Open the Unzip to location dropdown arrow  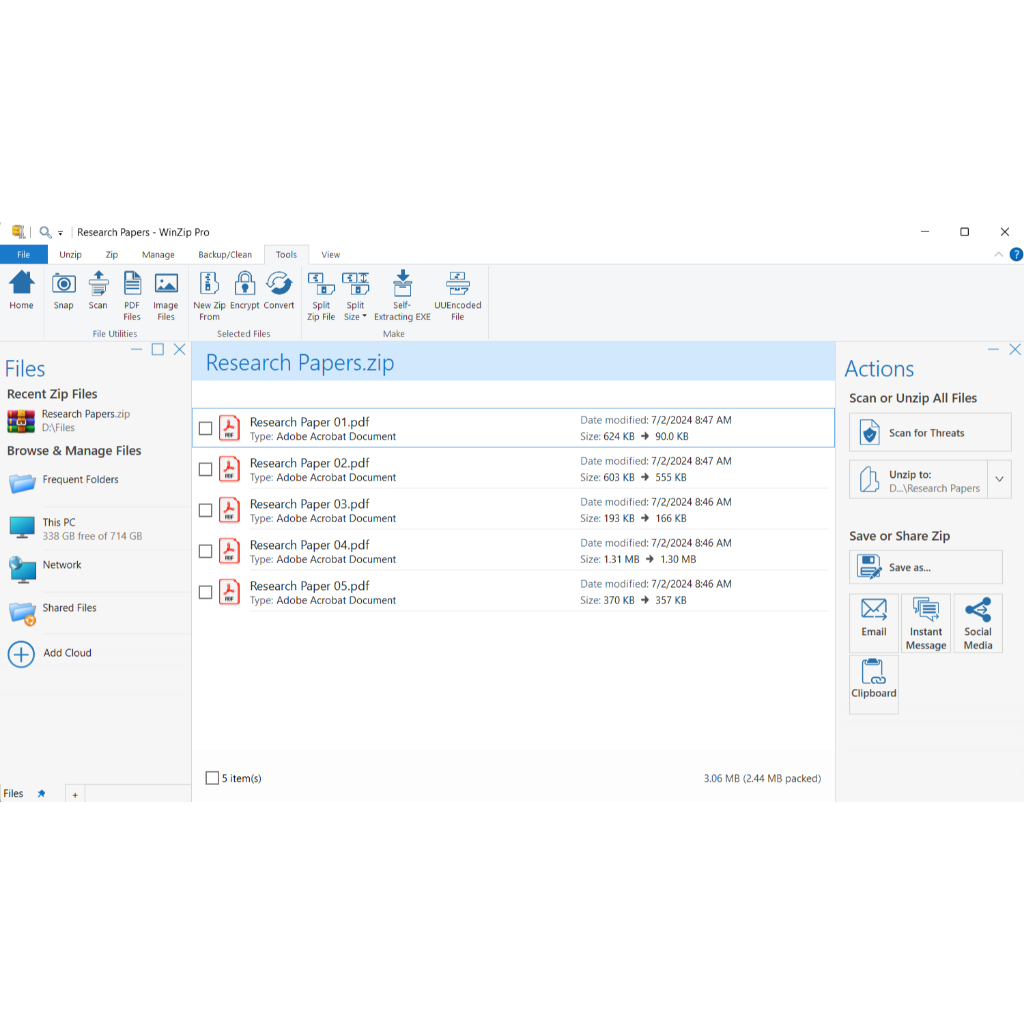[999, 480]
